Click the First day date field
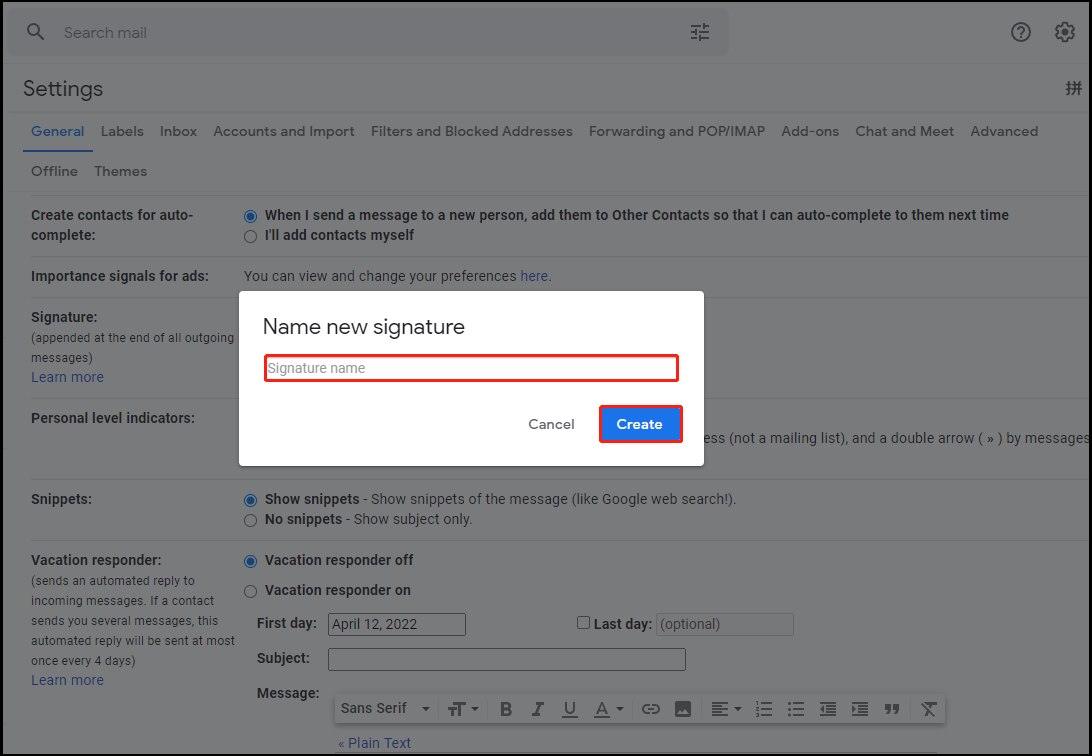This screenshot has width=1092, height=756. 397,624
